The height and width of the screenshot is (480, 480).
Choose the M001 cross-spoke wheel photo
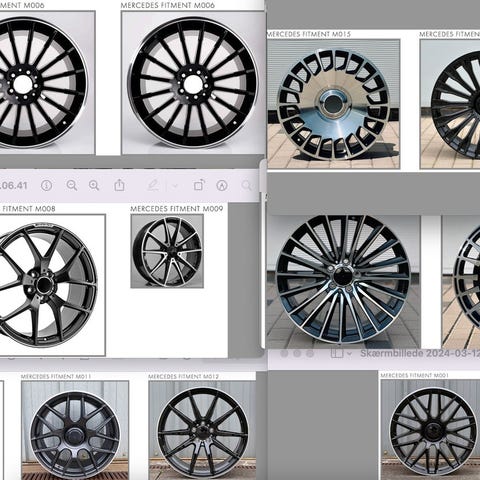(431, 429)
